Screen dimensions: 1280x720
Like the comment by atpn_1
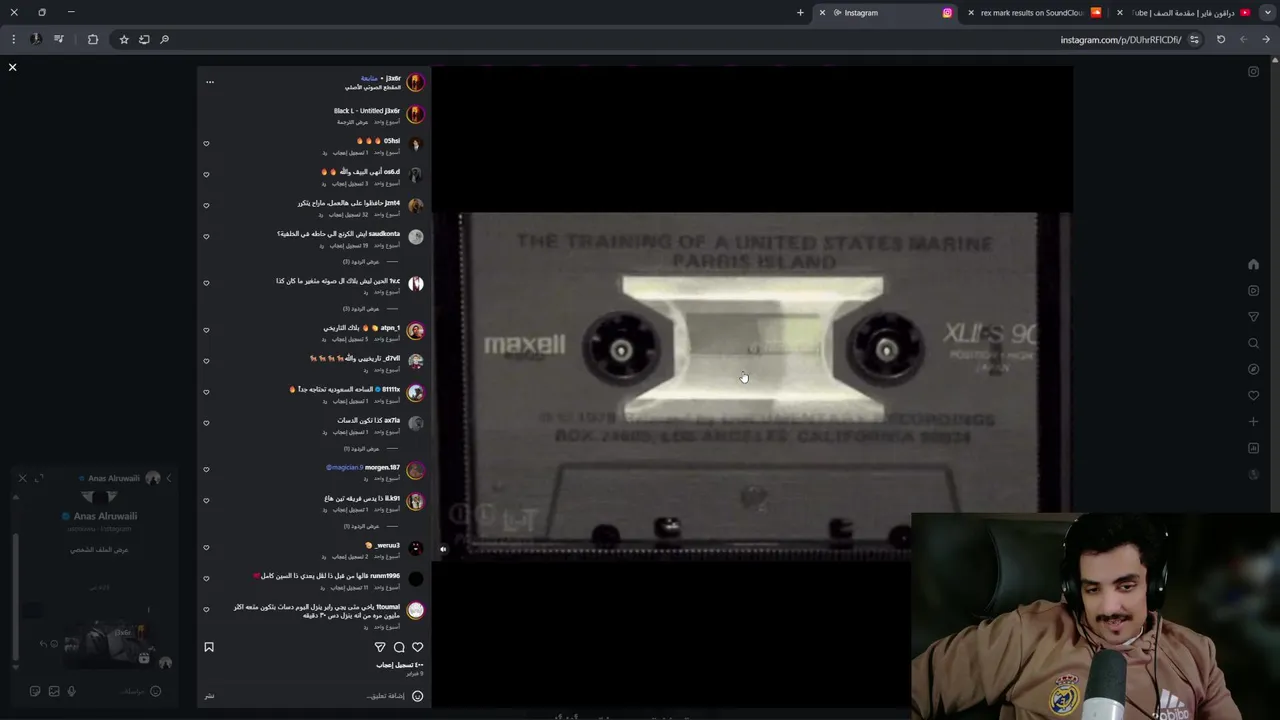pyautogui.click(x=206, y=330)
